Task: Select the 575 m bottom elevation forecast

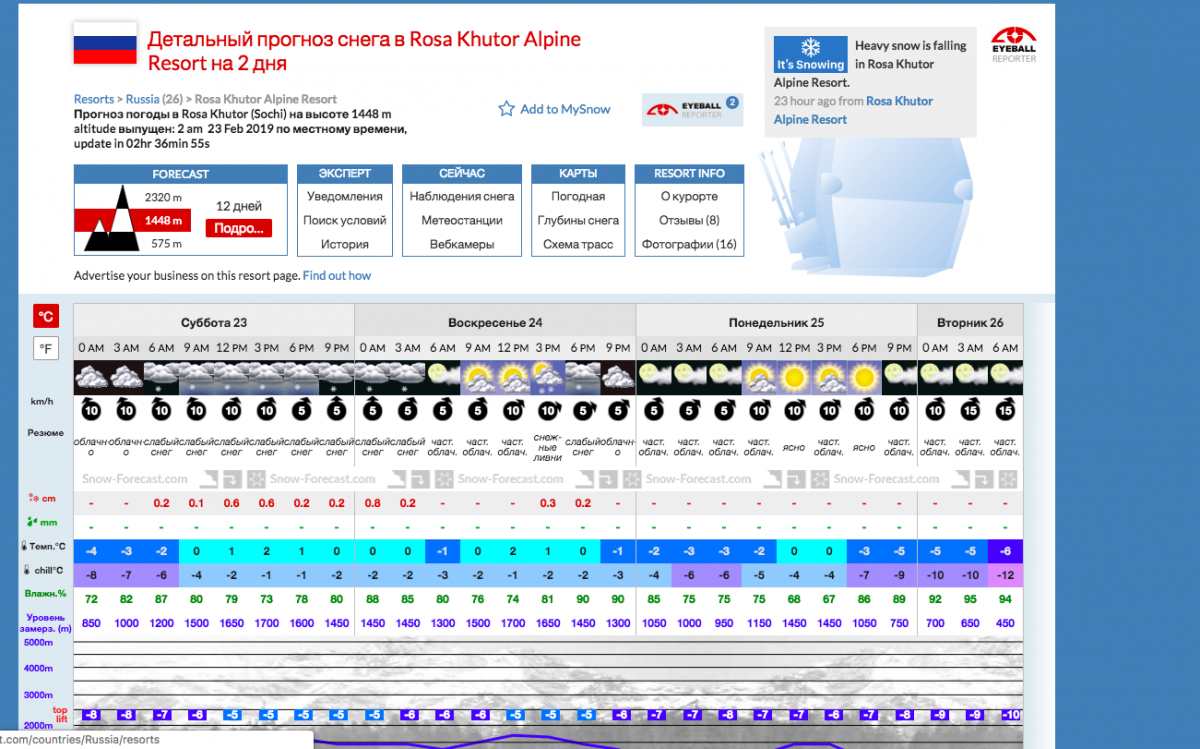Action: [166, 244]
